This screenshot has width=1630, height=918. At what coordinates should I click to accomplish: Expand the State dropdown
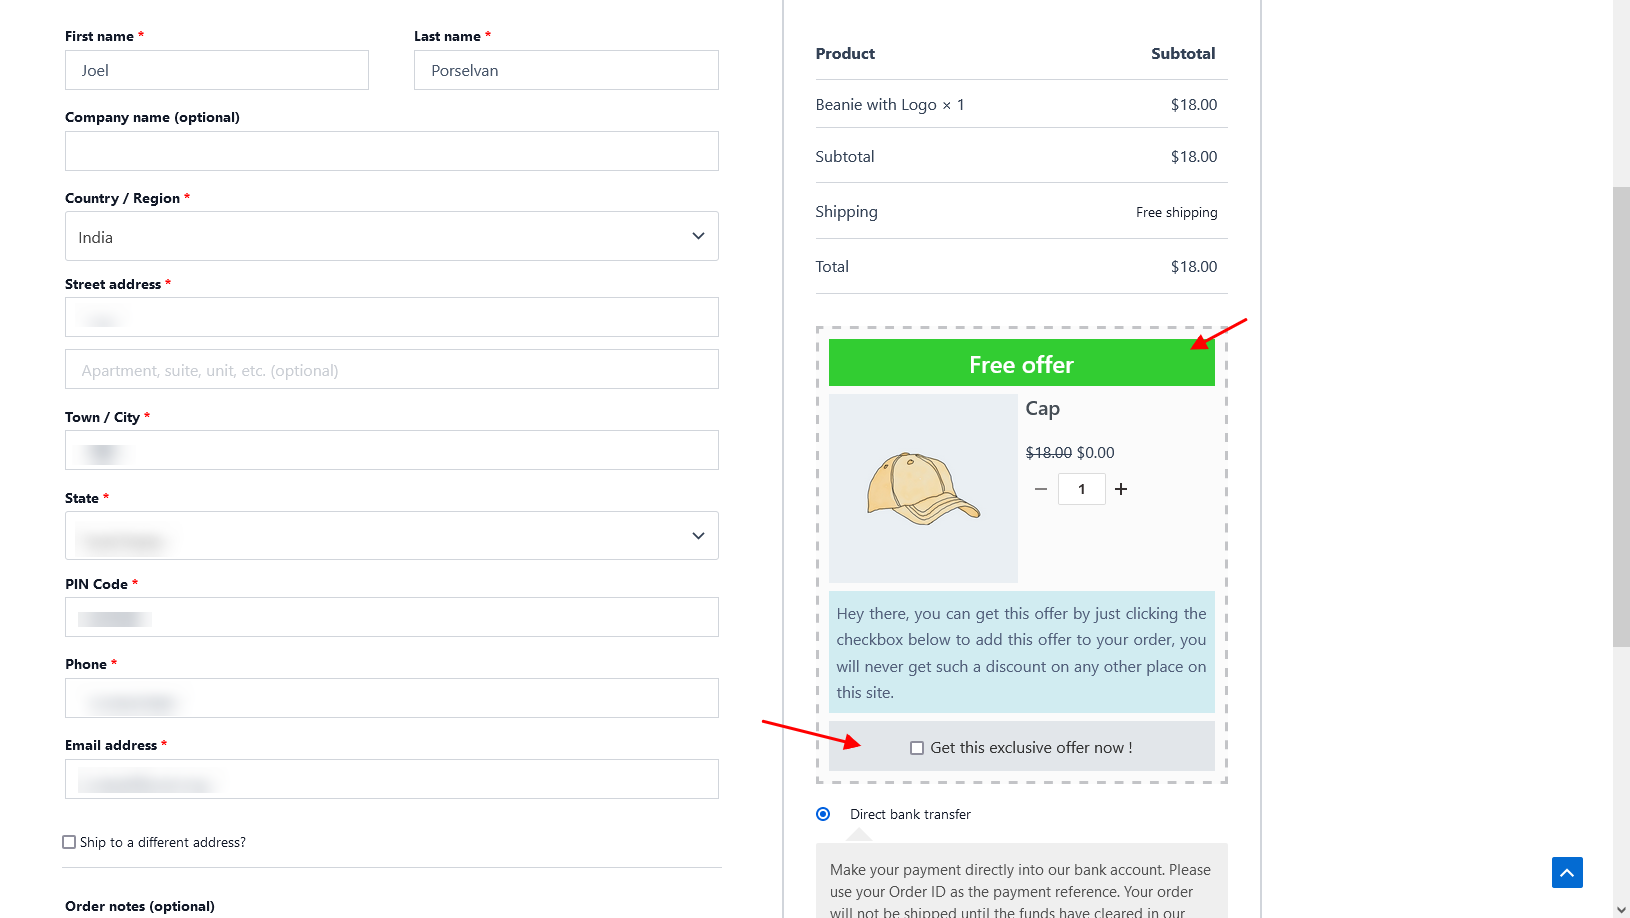click(x=391, y=536)
